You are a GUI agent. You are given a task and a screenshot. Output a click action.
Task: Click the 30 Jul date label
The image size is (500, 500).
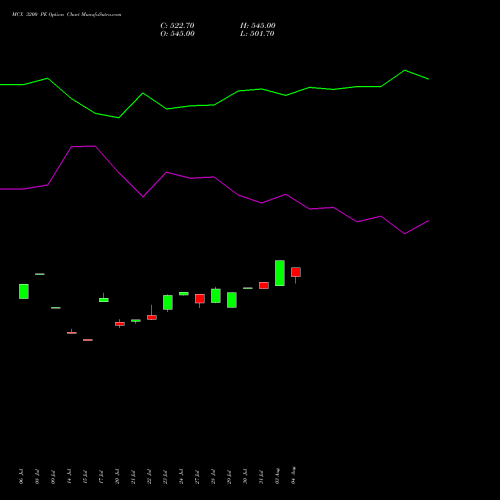pos(245,476)
